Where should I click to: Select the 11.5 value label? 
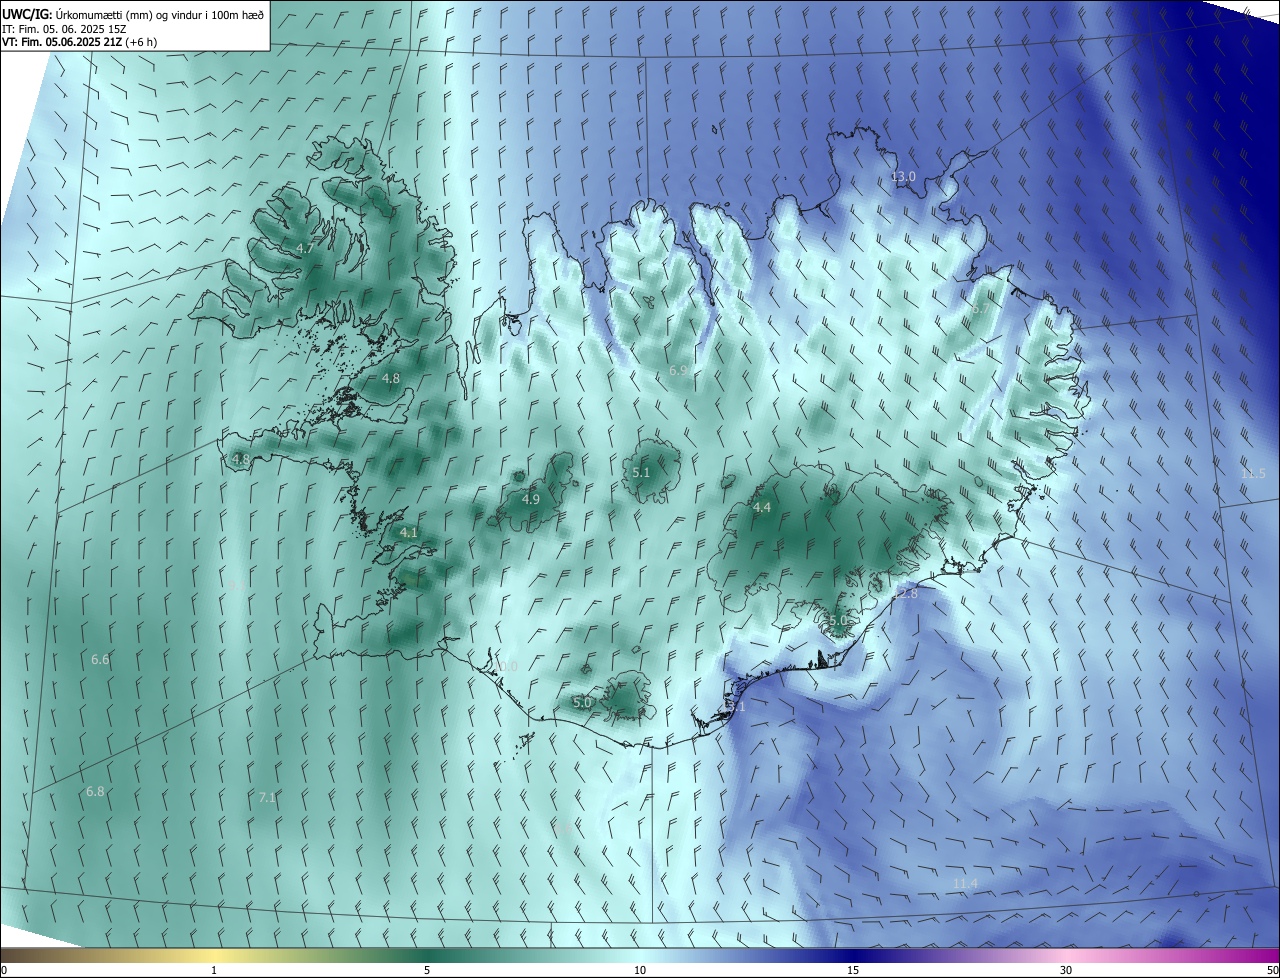1253,474
